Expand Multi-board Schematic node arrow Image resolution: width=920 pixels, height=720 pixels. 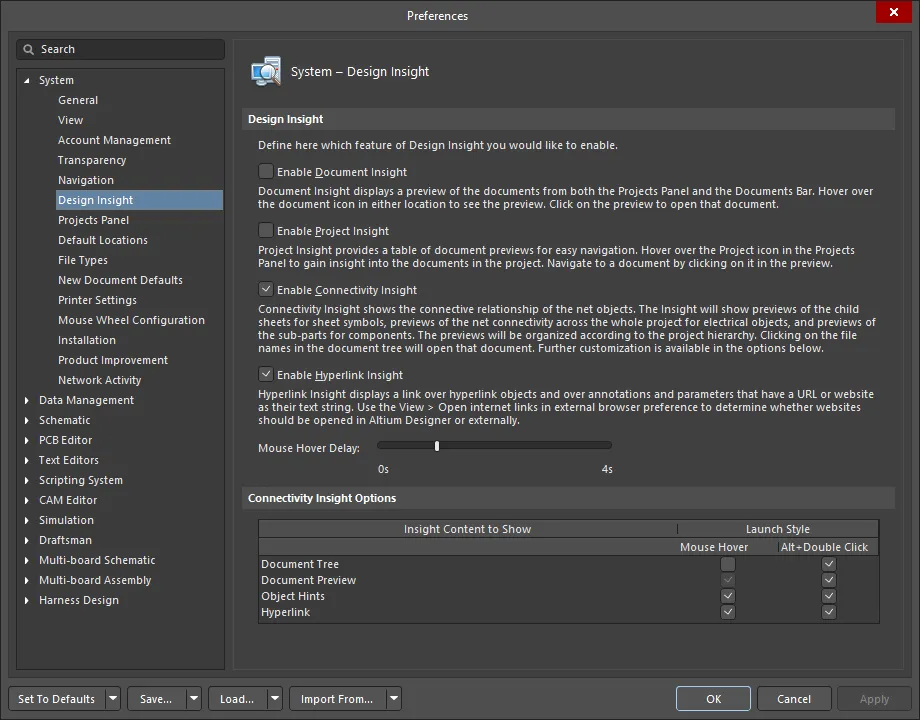coord(26,560)
